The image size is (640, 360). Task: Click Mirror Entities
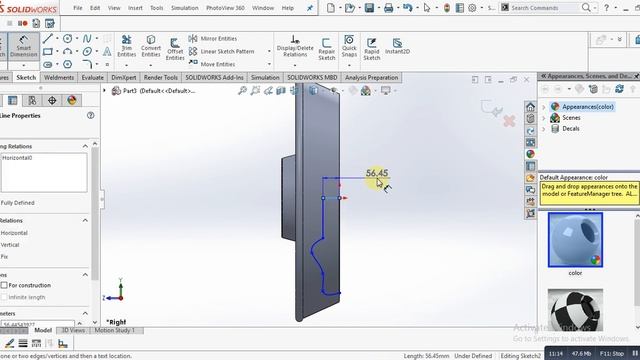pyautogui.click(x=213, y=38)
